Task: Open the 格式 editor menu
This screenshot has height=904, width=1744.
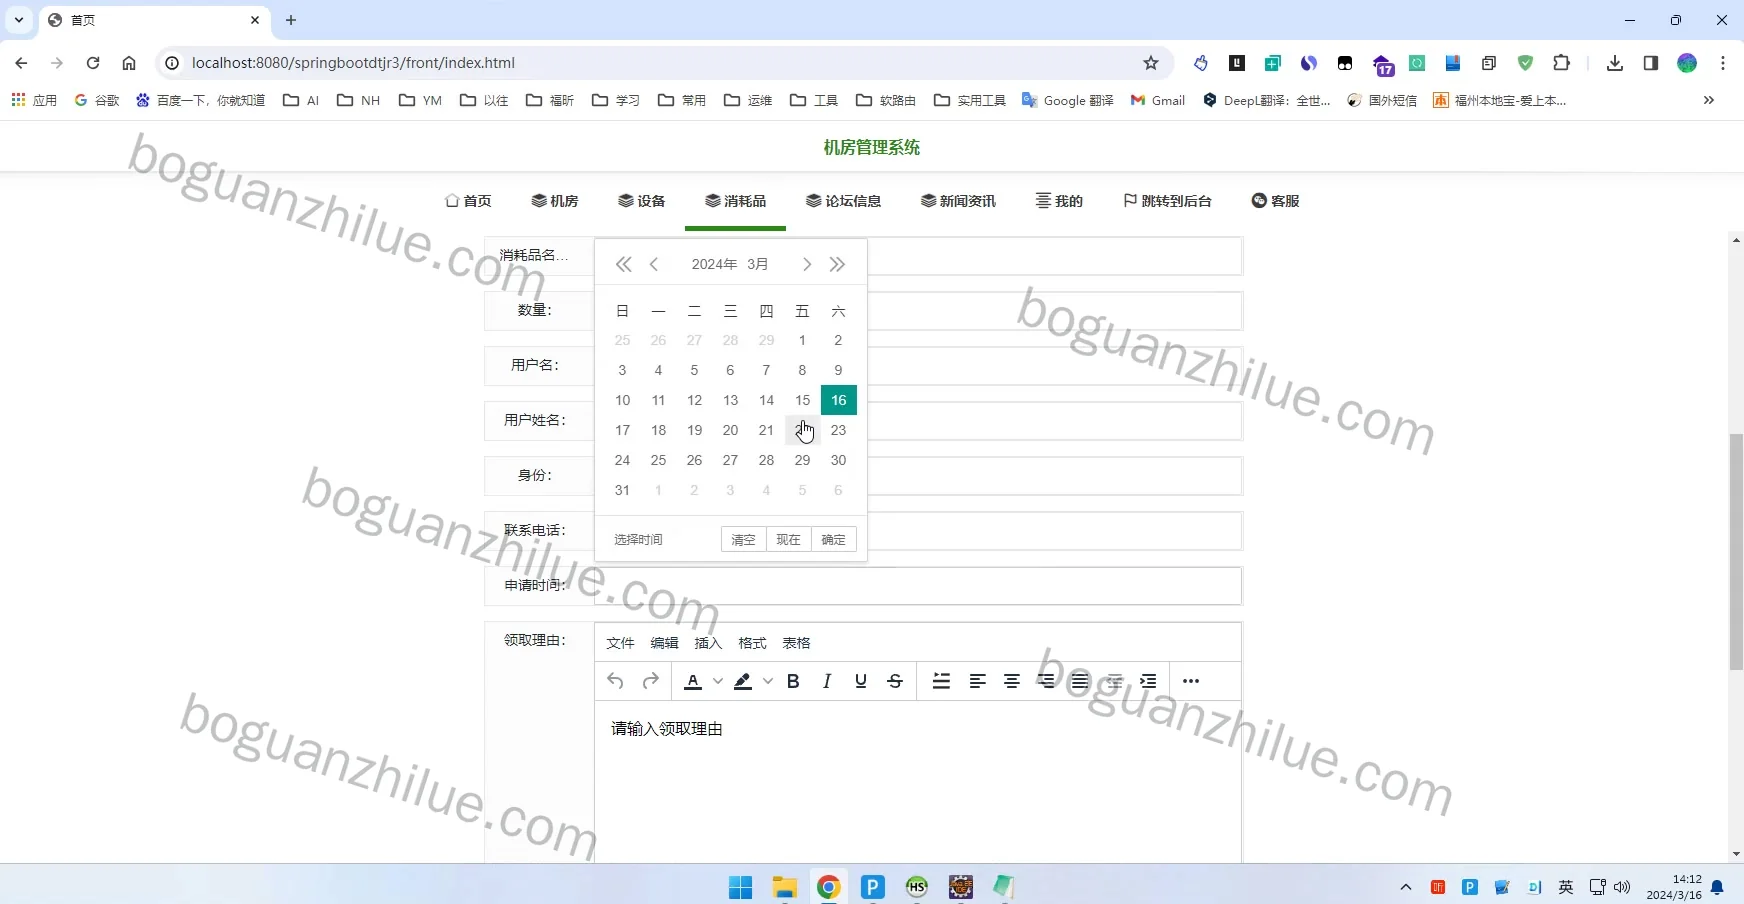Action: [752, 643]
